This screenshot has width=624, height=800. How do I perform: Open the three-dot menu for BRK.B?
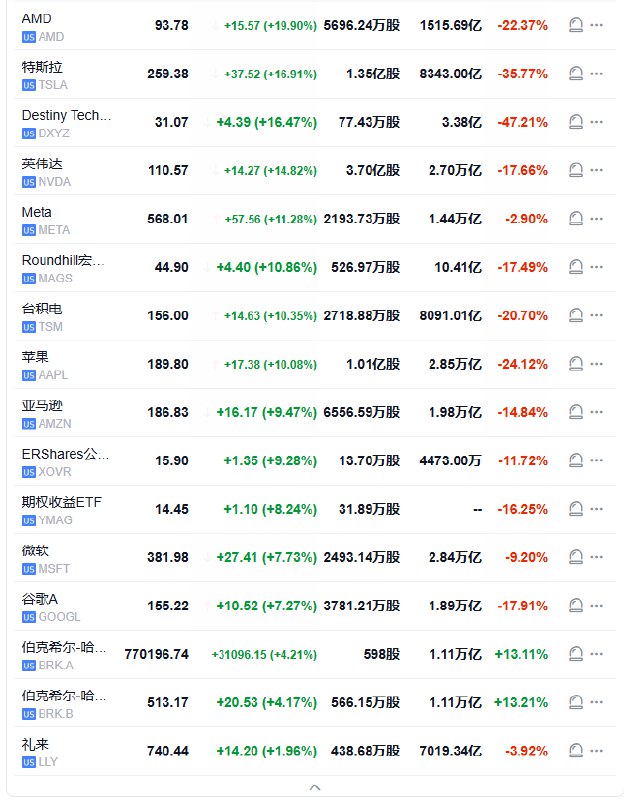point(596,702)
